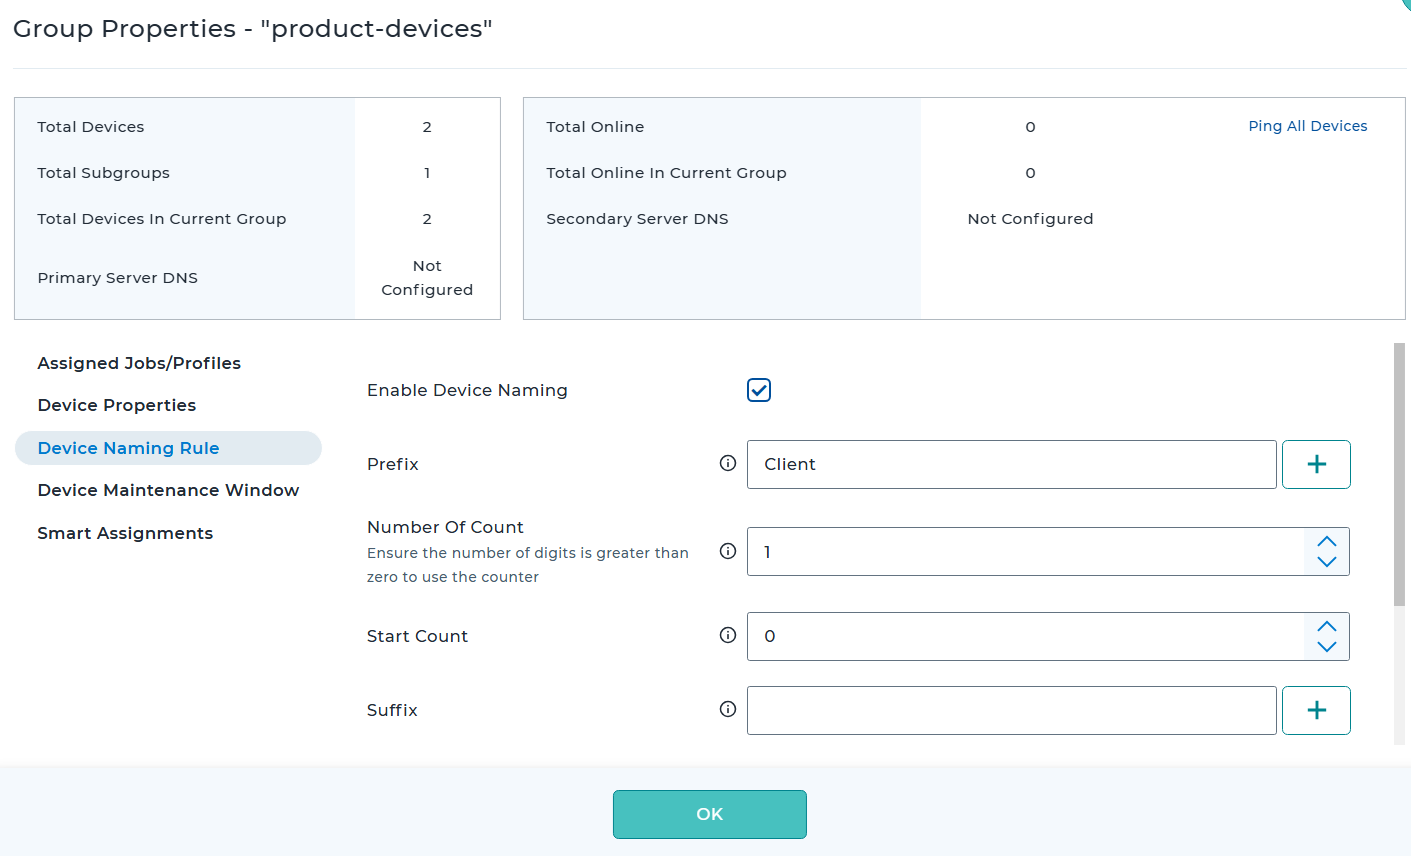Uncheck the Enable Device Naming checkbox

759,390
